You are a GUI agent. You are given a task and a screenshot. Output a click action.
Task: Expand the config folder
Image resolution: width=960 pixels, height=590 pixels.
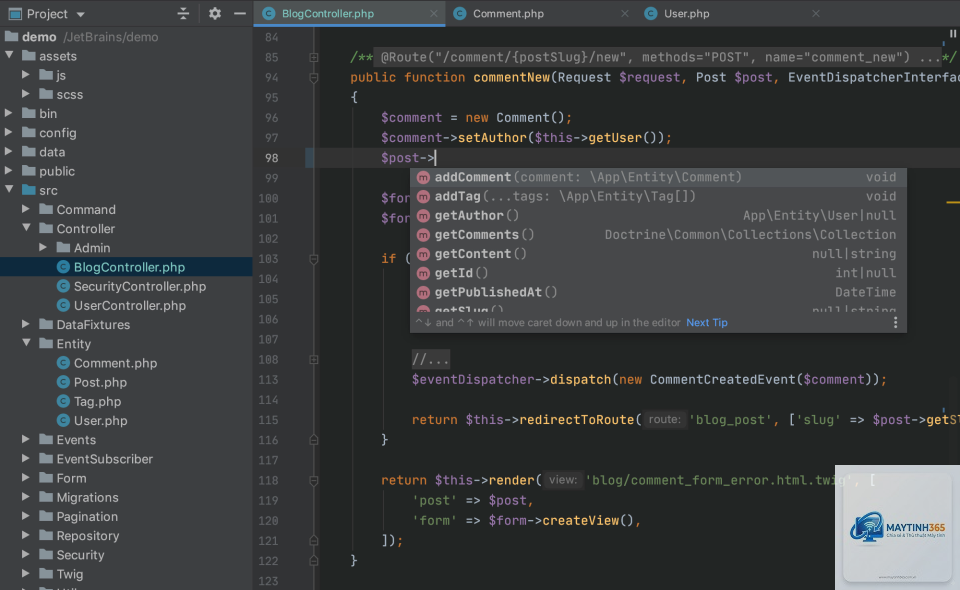[9, 132]
